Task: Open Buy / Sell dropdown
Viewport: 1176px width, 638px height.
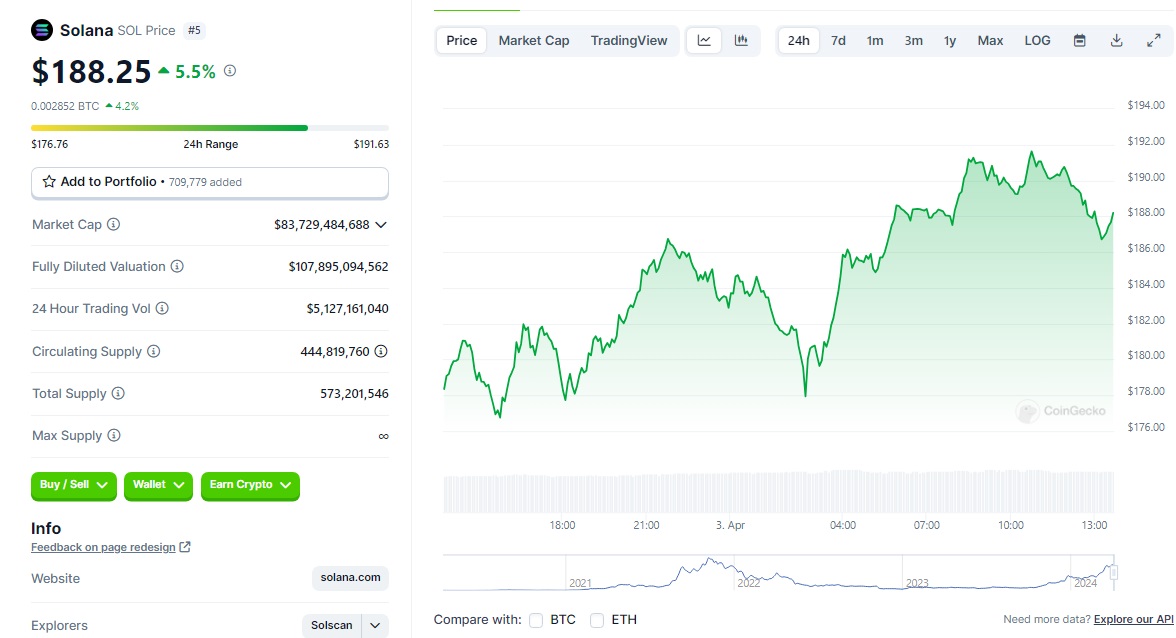Action: [74, 485]
